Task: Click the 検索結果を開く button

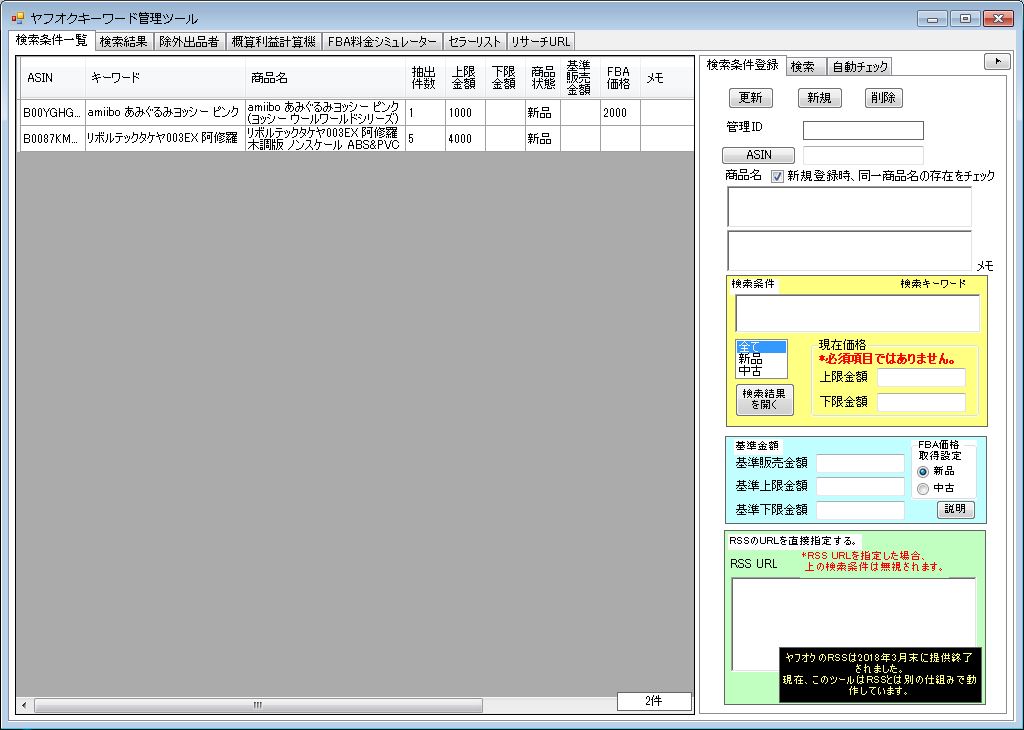Action: point(765,400)
